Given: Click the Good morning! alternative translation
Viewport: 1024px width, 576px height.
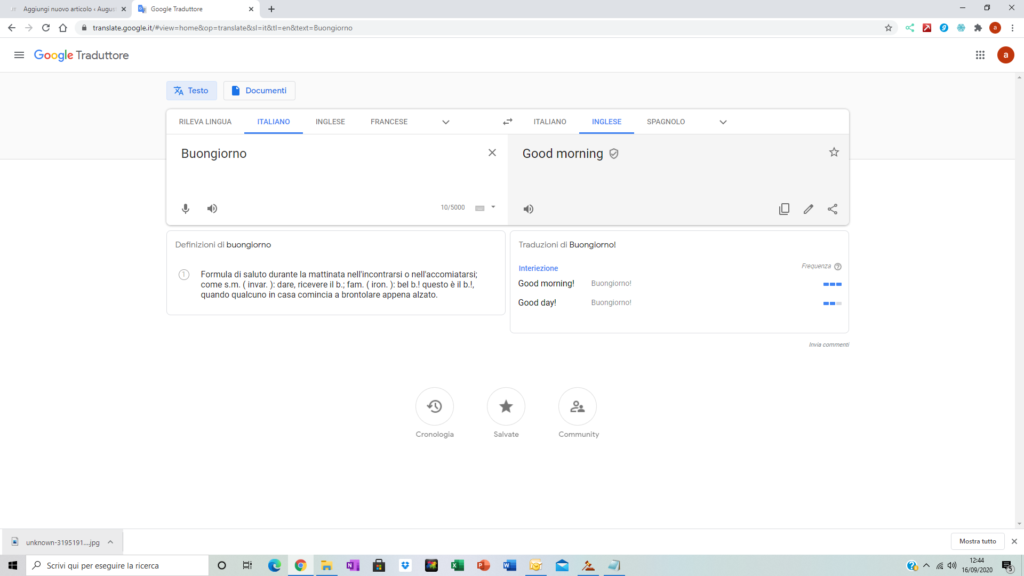Looking at the screenshot, I should click(547, 283).
